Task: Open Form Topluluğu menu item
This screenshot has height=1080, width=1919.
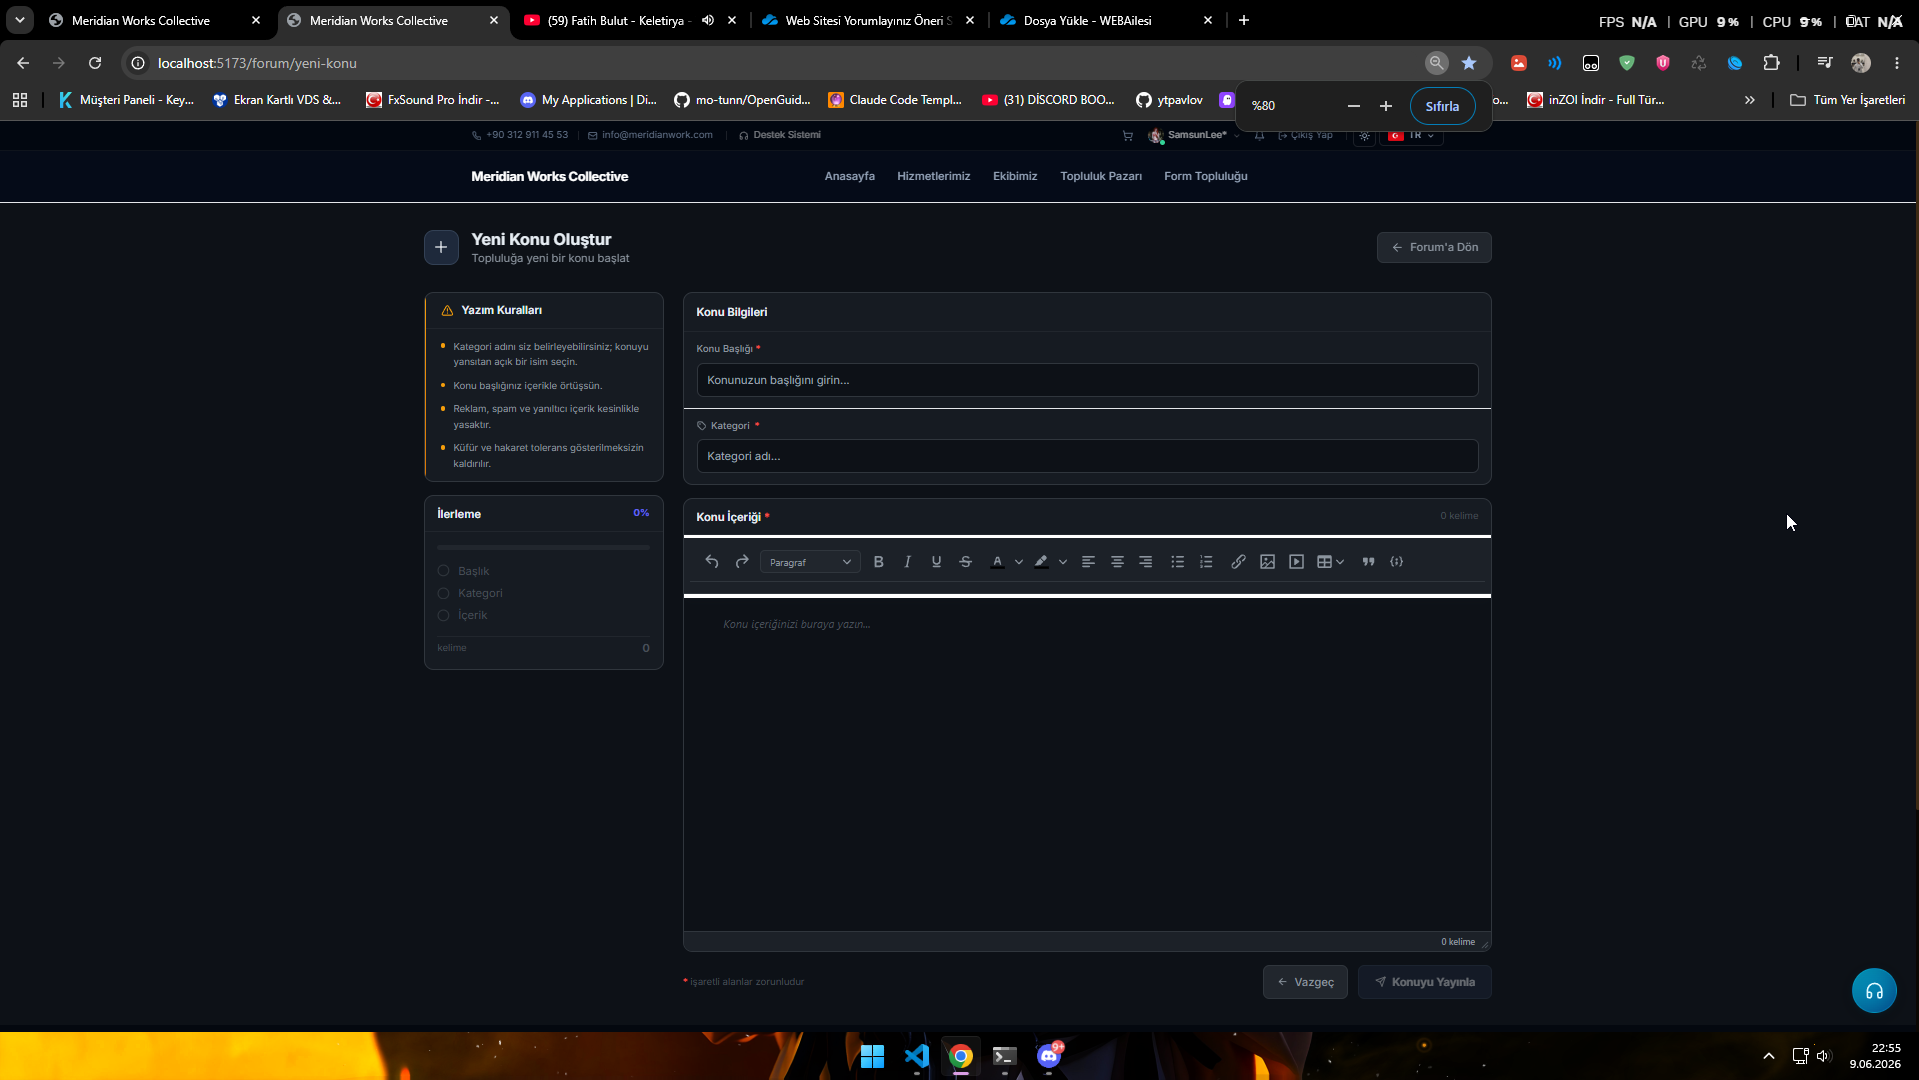Action: [1206, 176]
